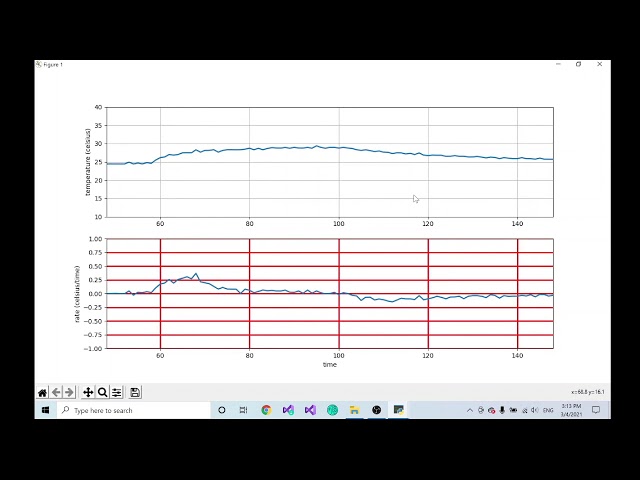Go back to the previous plot view
The image size is (640, 480).
pyautogui.click(x=56, y=393)
